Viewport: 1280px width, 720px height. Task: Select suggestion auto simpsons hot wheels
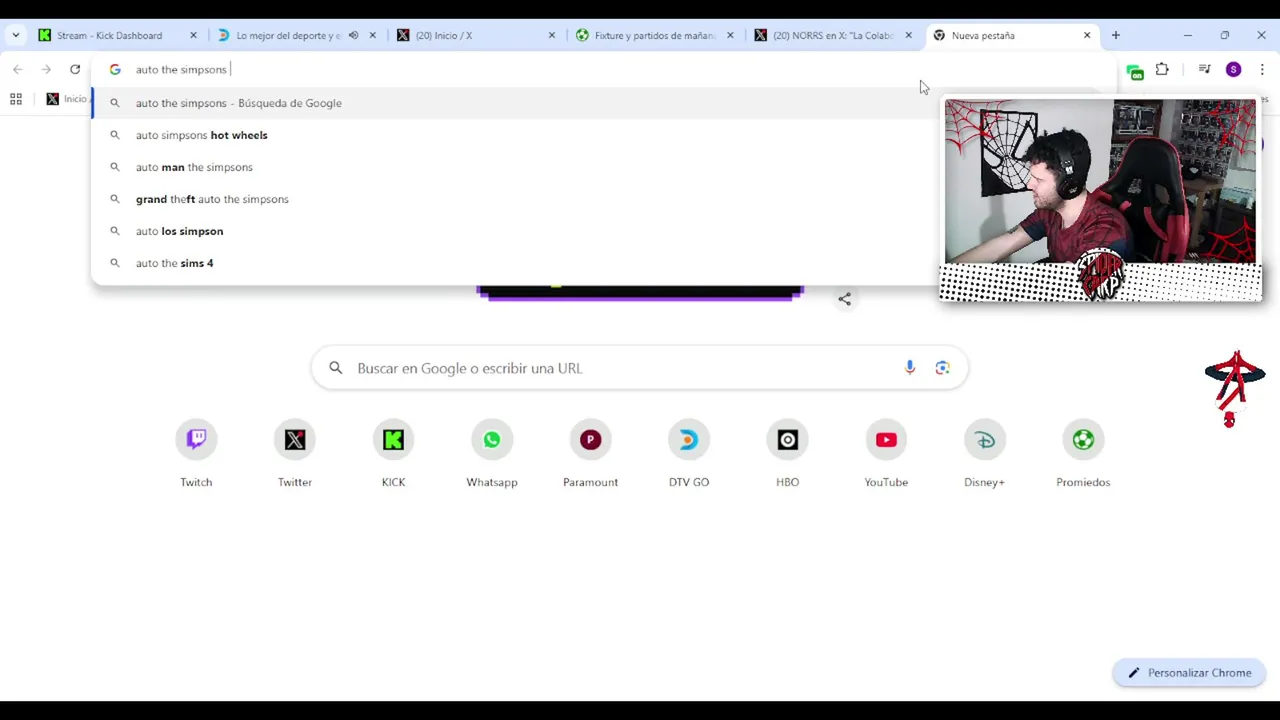tap(515, 135)
